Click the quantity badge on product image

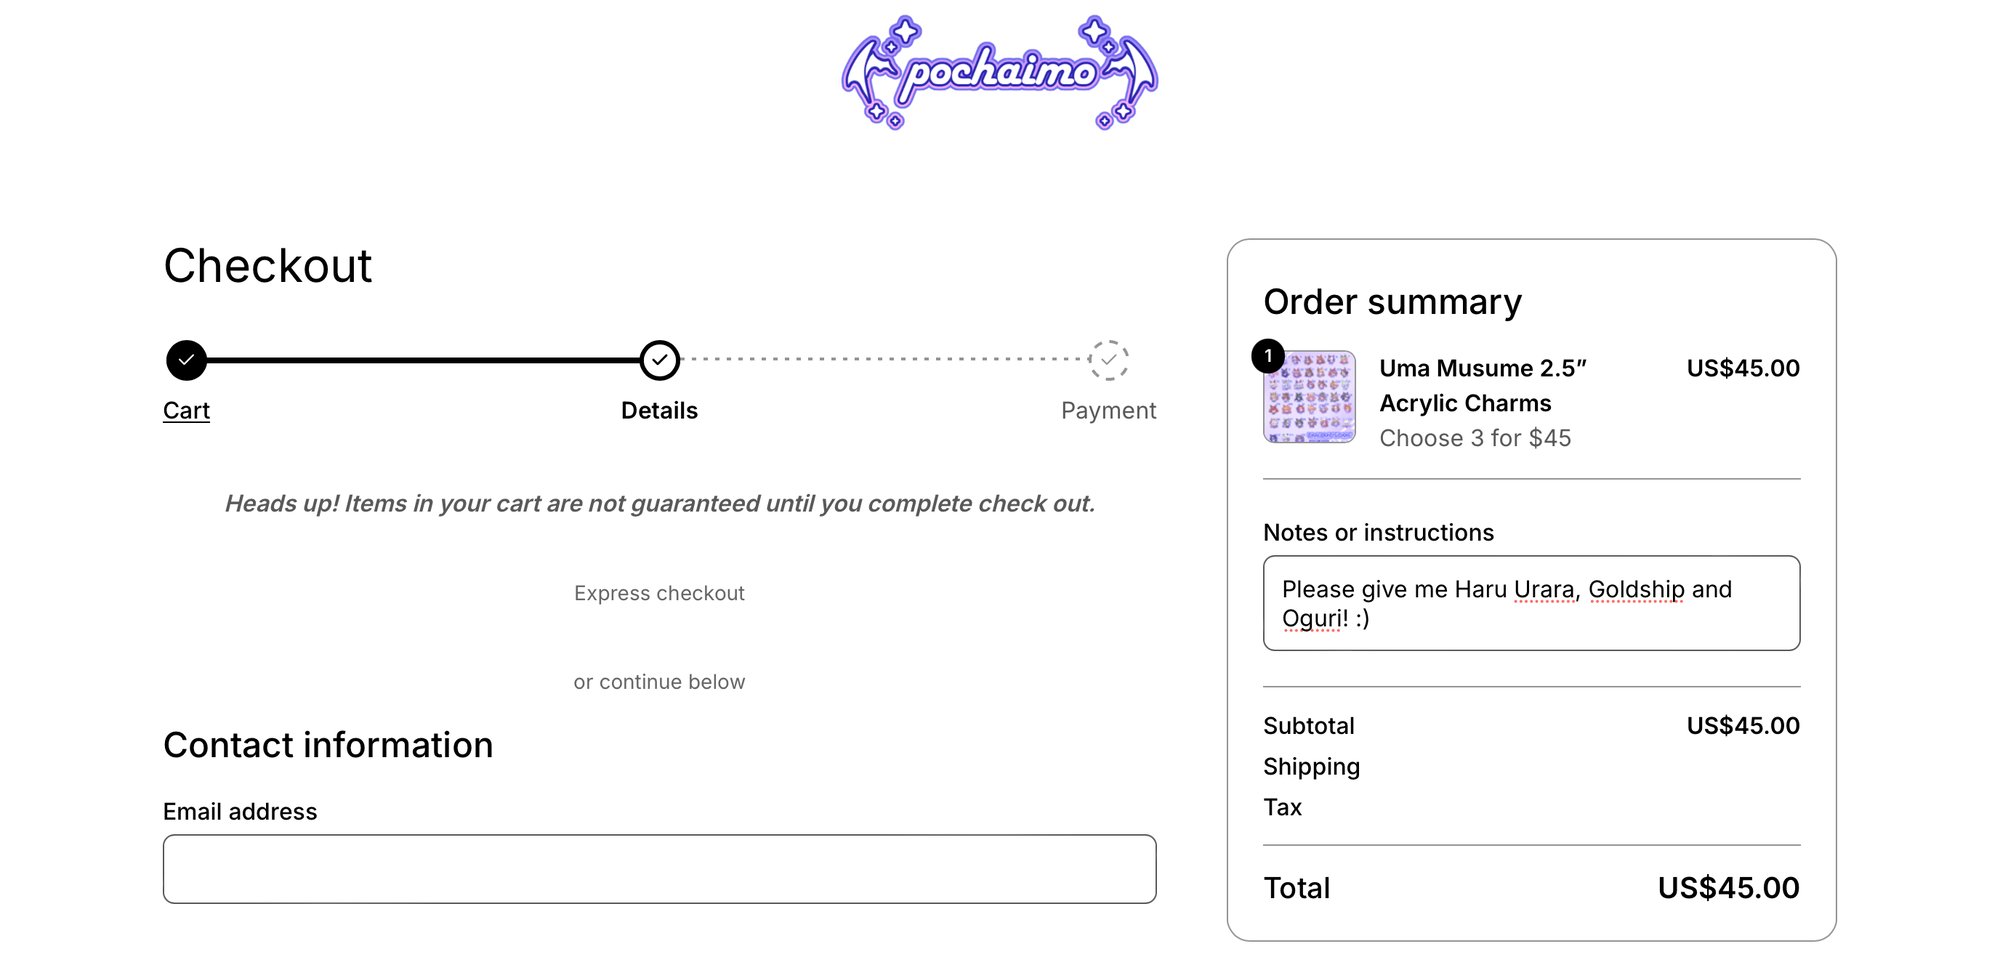point(1268,356)
